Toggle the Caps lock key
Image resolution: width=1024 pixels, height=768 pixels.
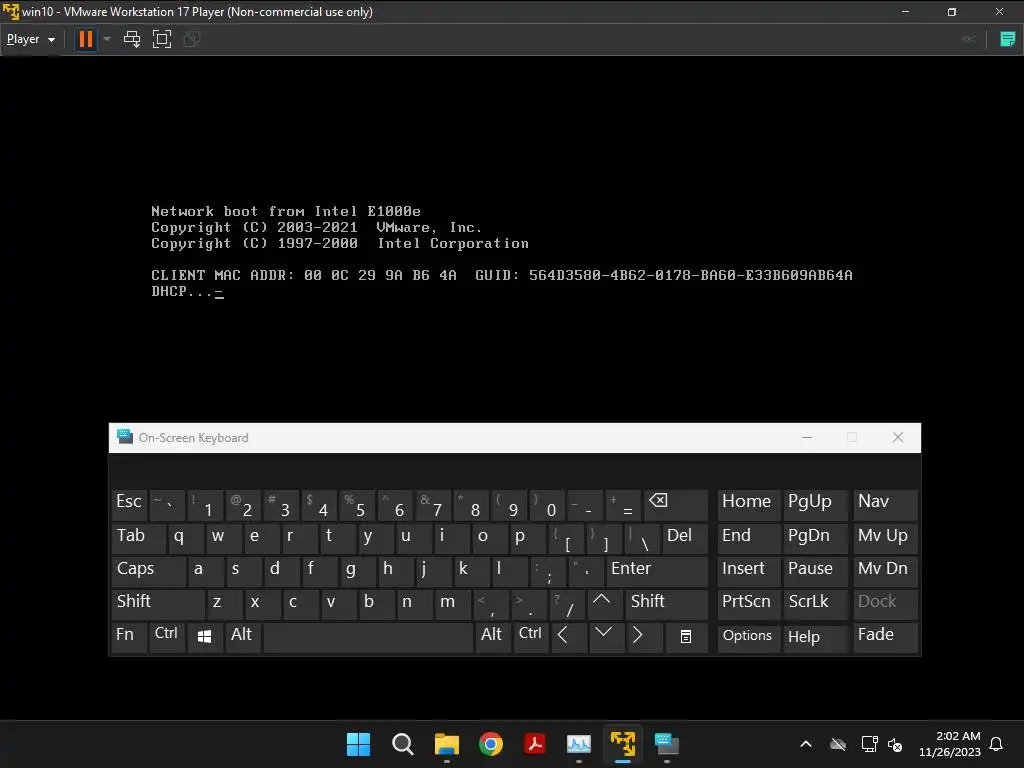148,571
